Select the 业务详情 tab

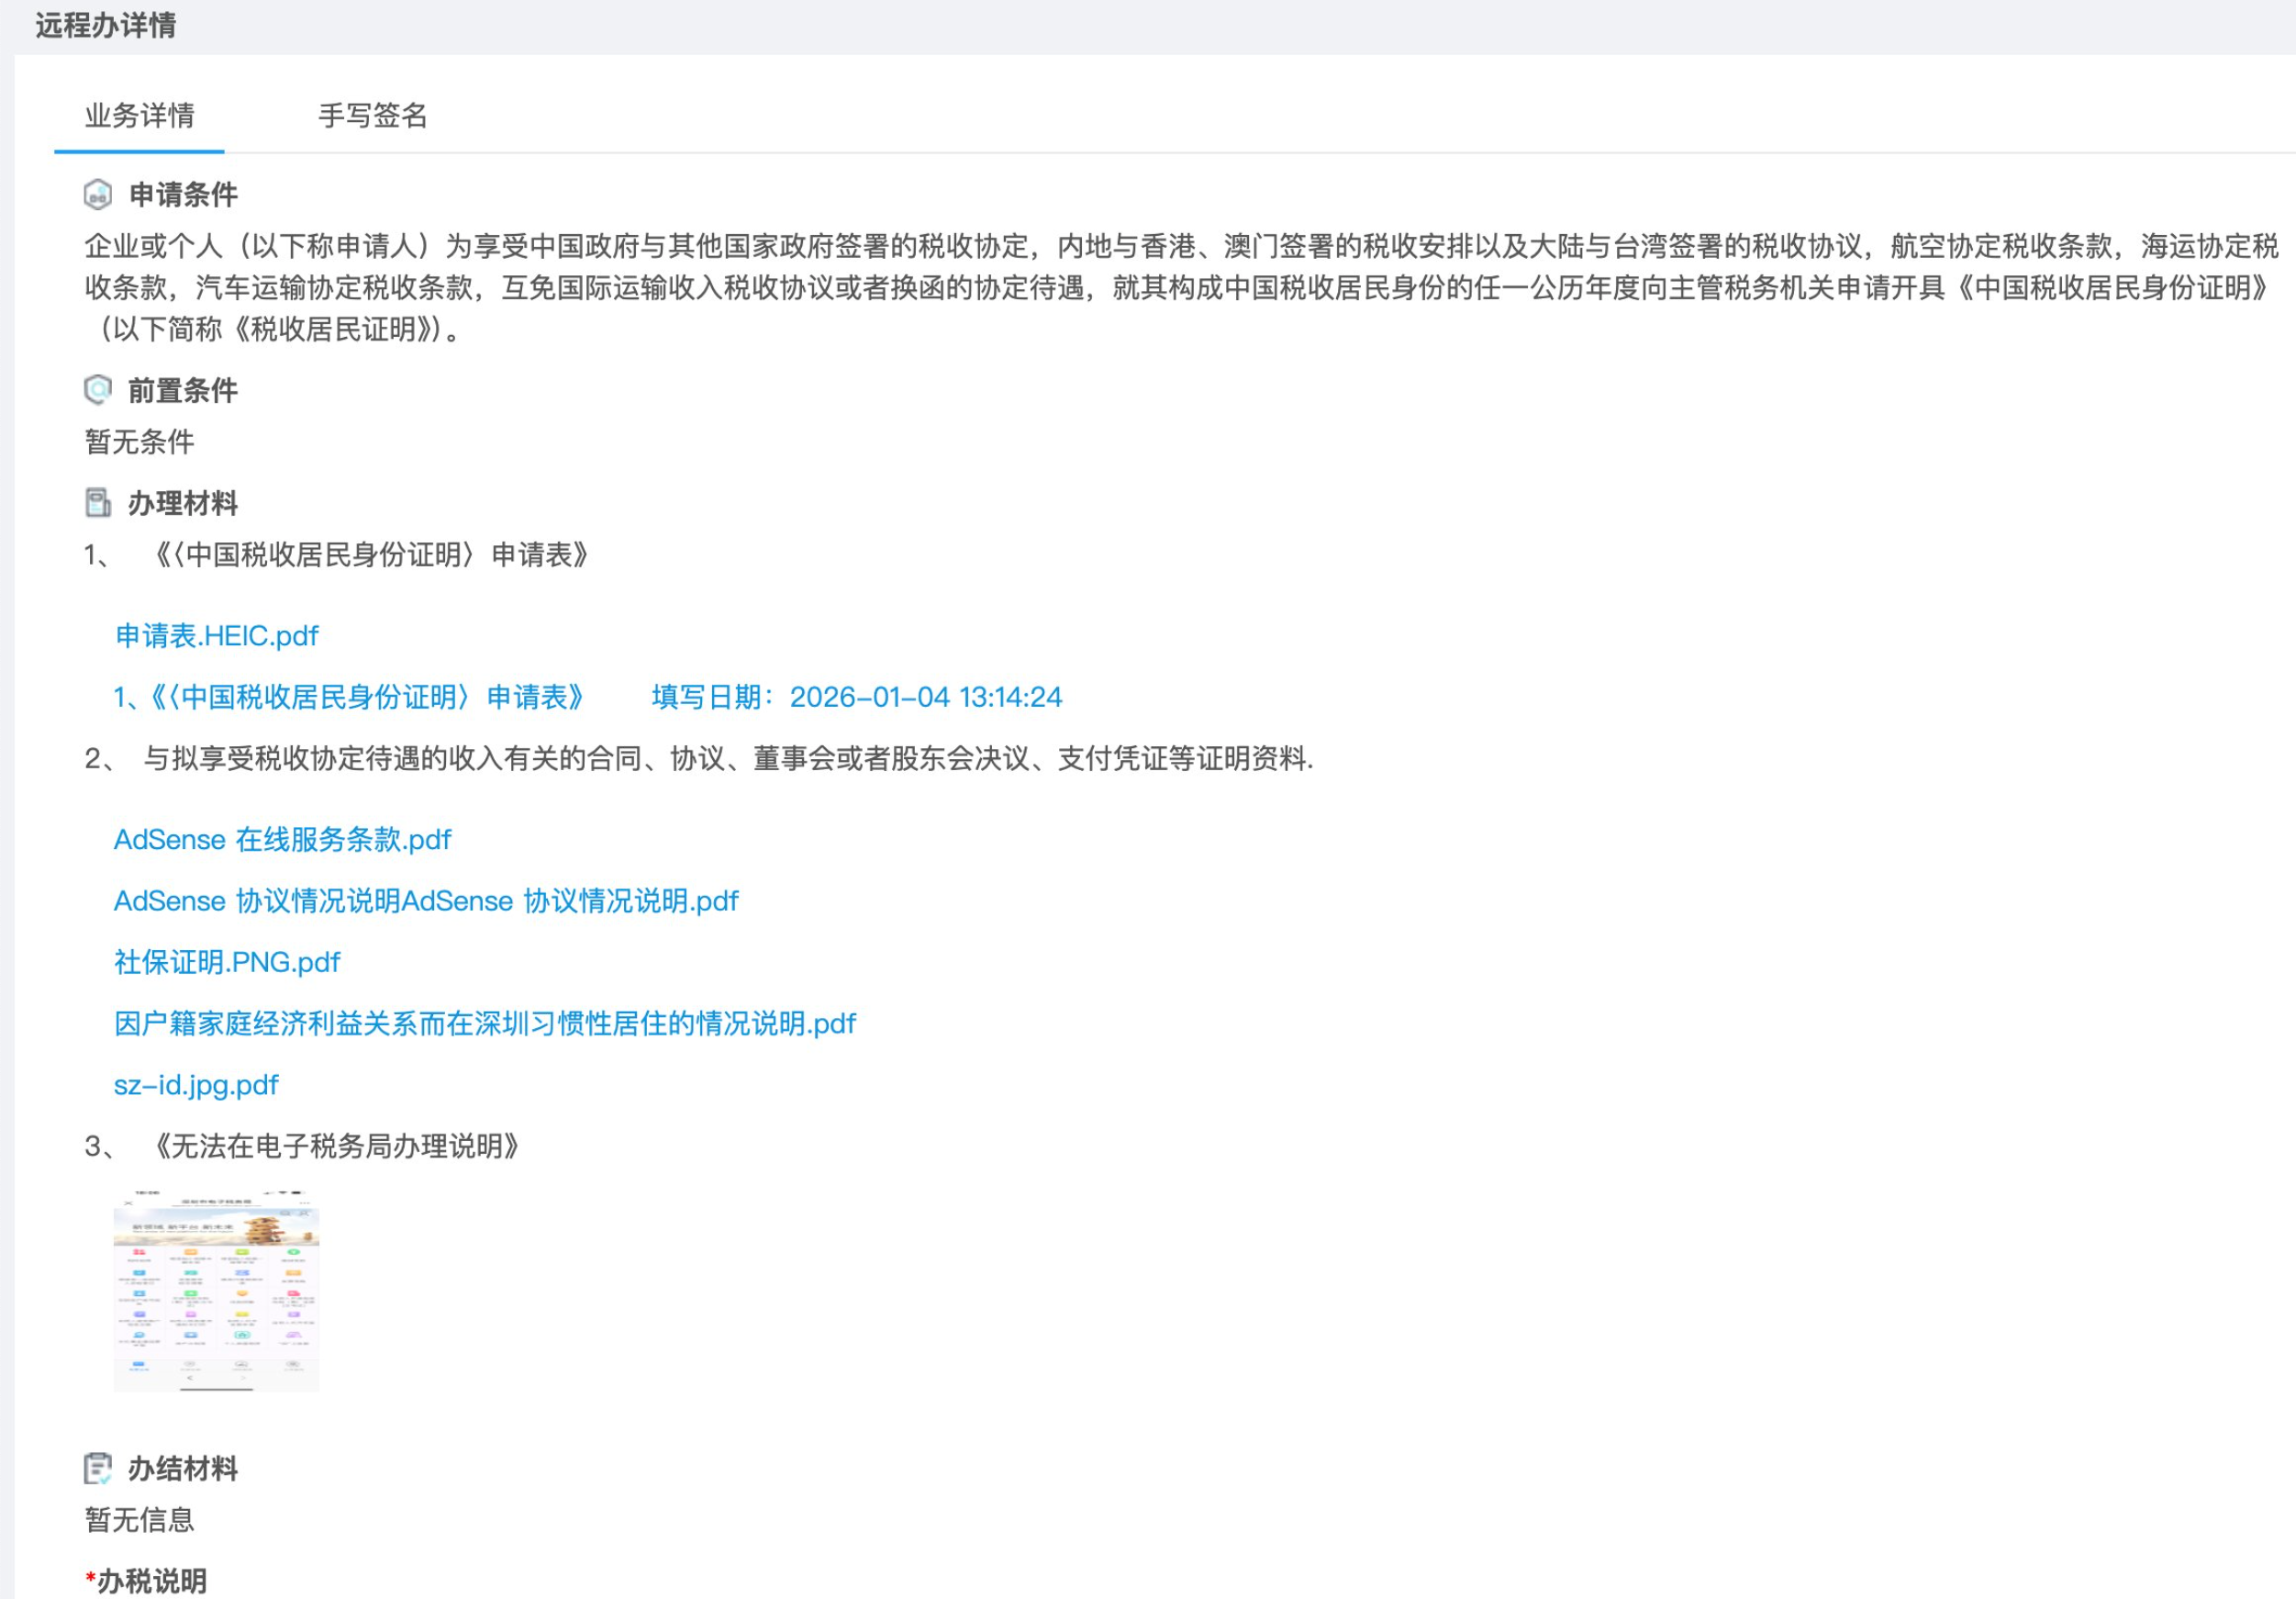click(x=139, y=116)
